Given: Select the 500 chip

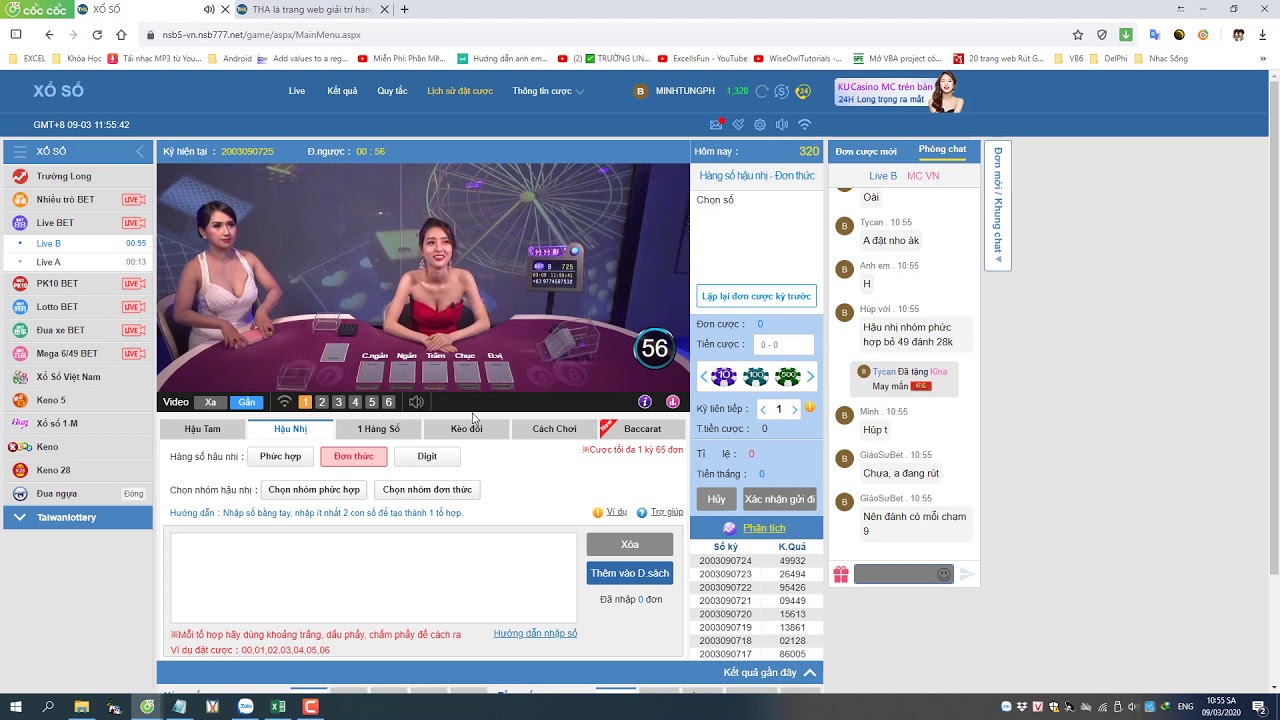Looking at the screenshot, I should click(x=788, y=377).
